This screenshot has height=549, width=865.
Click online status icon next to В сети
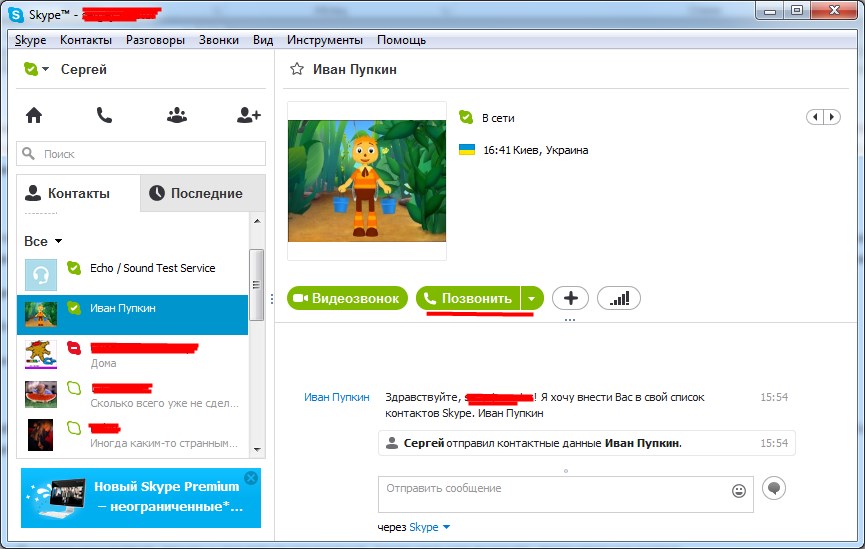466,117
